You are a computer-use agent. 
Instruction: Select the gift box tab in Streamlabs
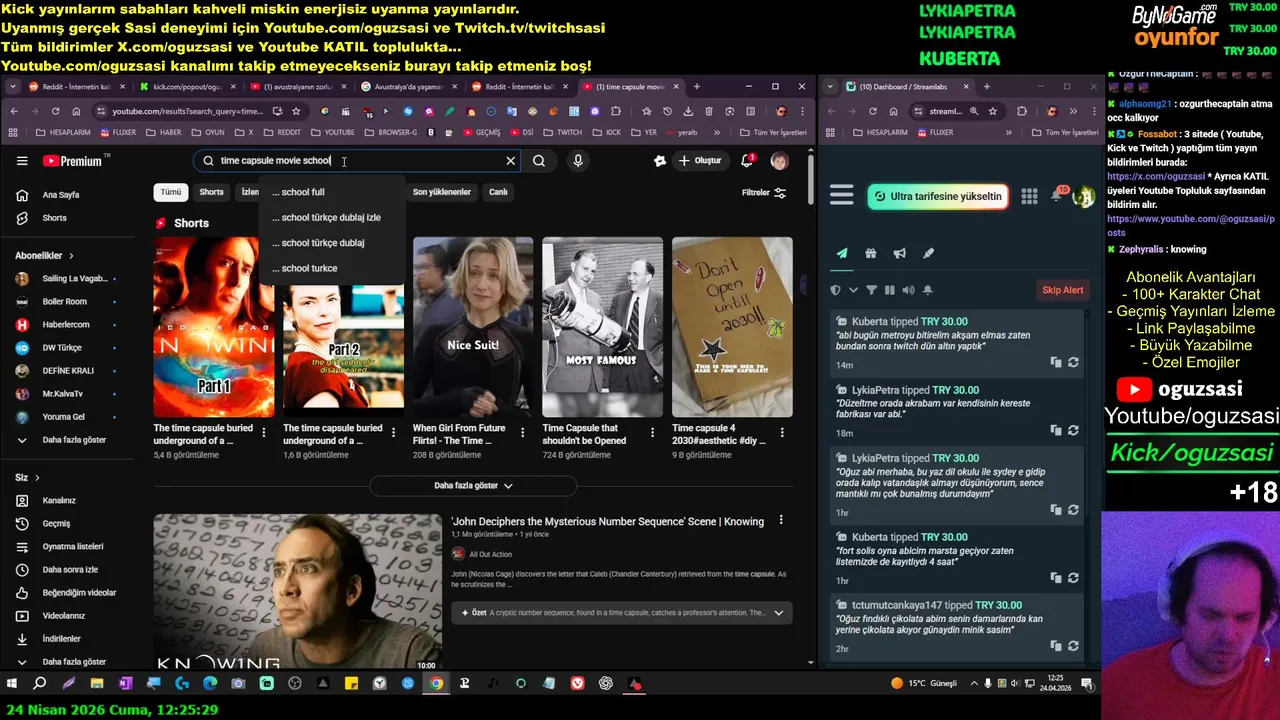tap(871, 254)
